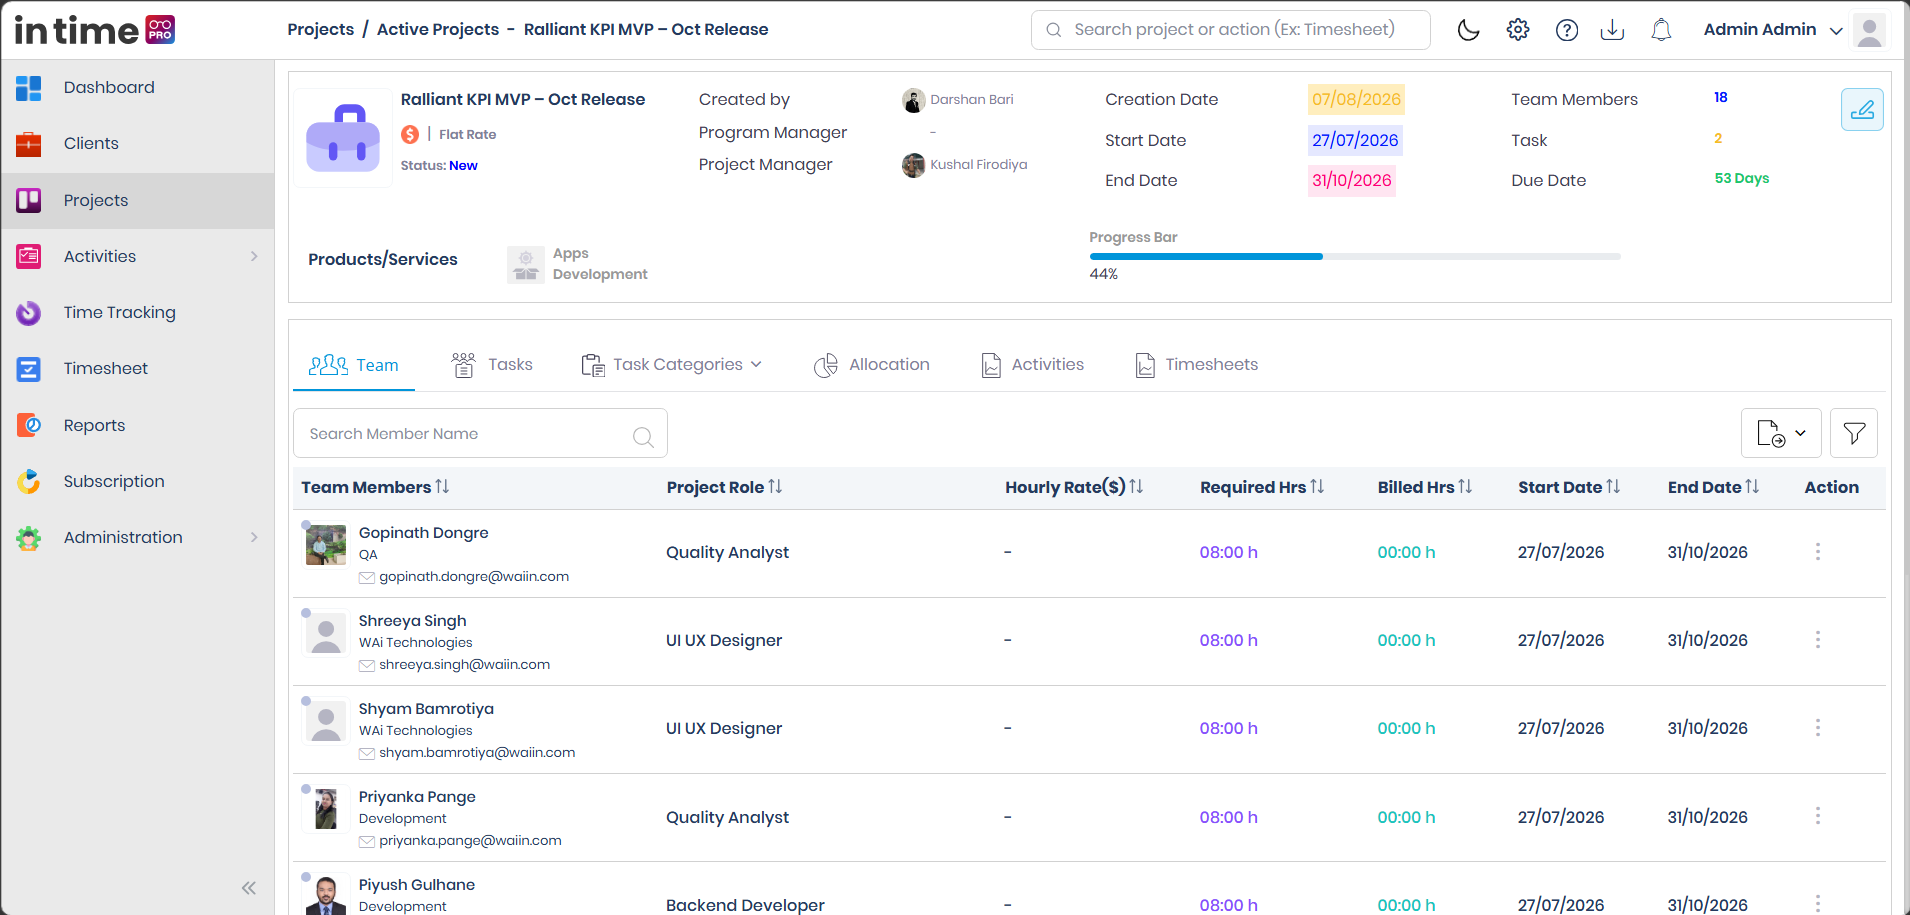Expand Administration sidebar submenu chevron

(x=254, y=537)
